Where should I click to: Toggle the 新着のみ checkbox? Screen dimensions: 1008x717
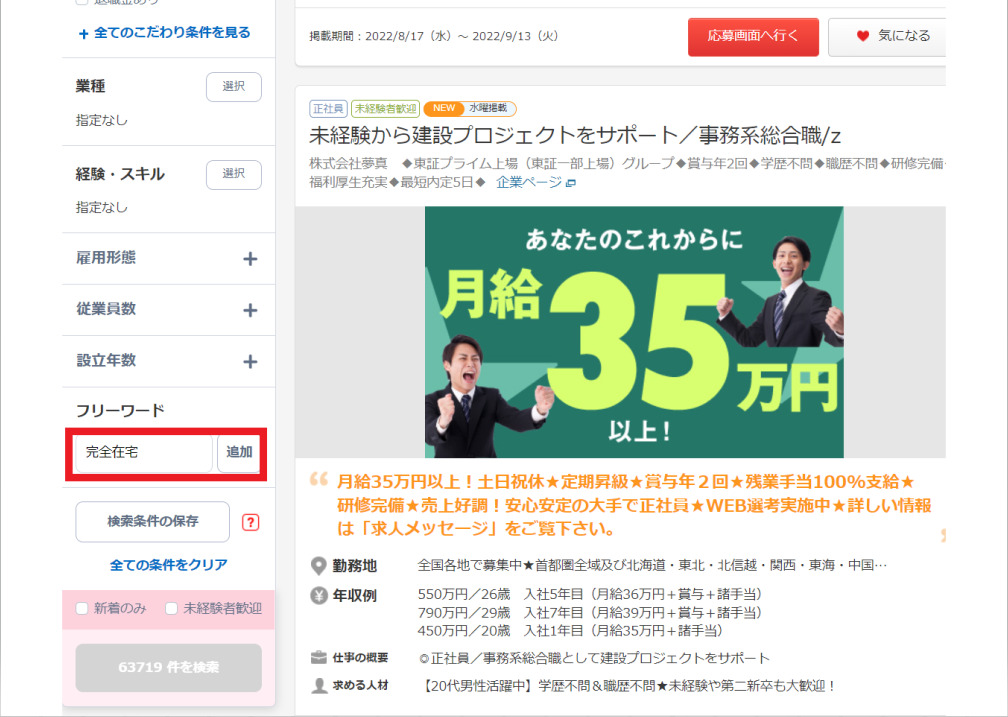click(82, 608)
